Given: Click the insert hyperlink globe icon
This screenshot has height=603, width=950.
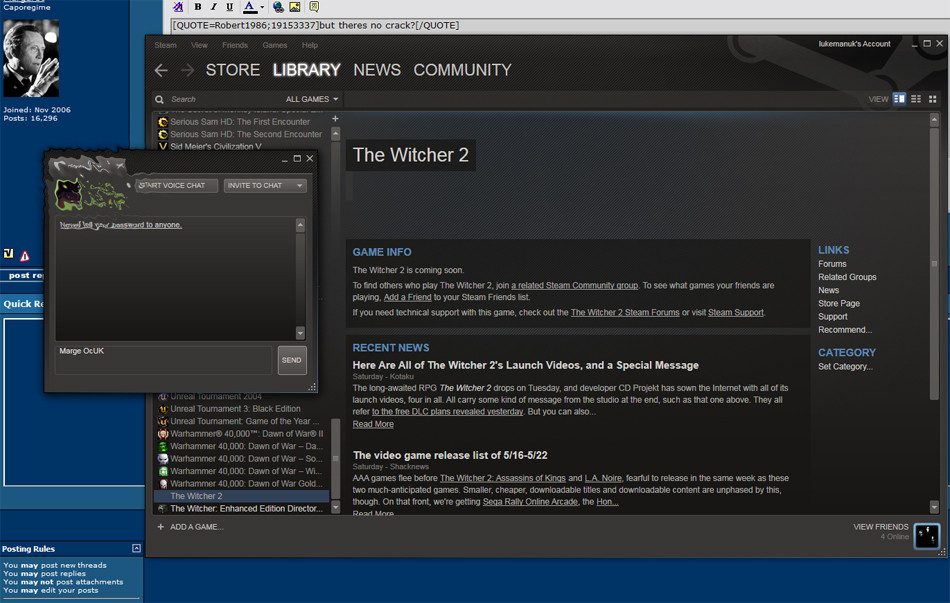Looking at the screenshot, I should pos(278,7).
